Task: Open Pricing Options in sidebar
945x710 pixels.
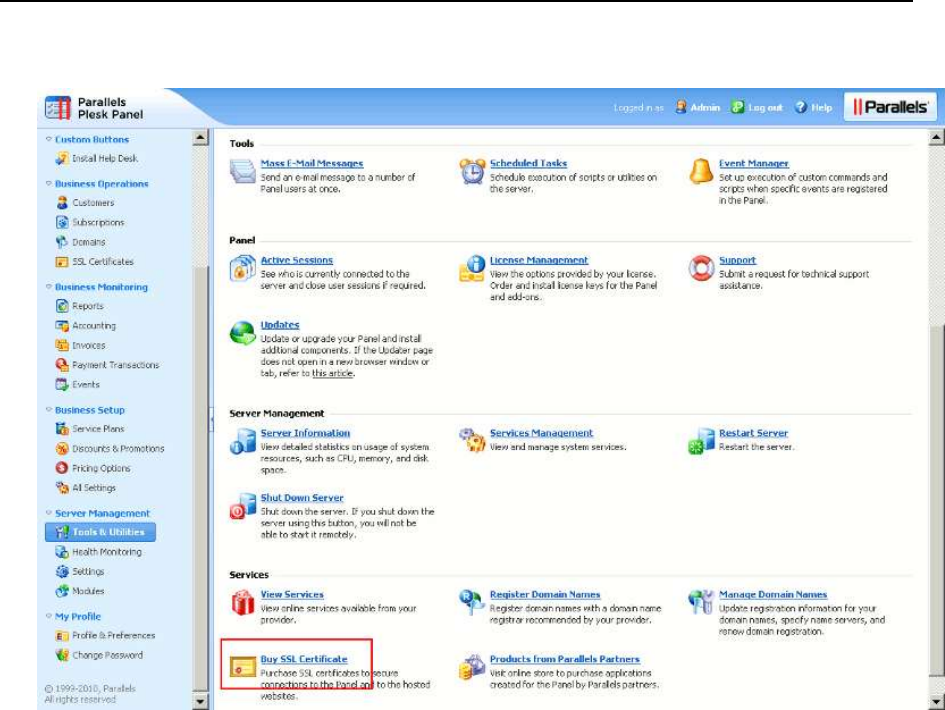Action: pyautogui.click(x=93, y=468)
